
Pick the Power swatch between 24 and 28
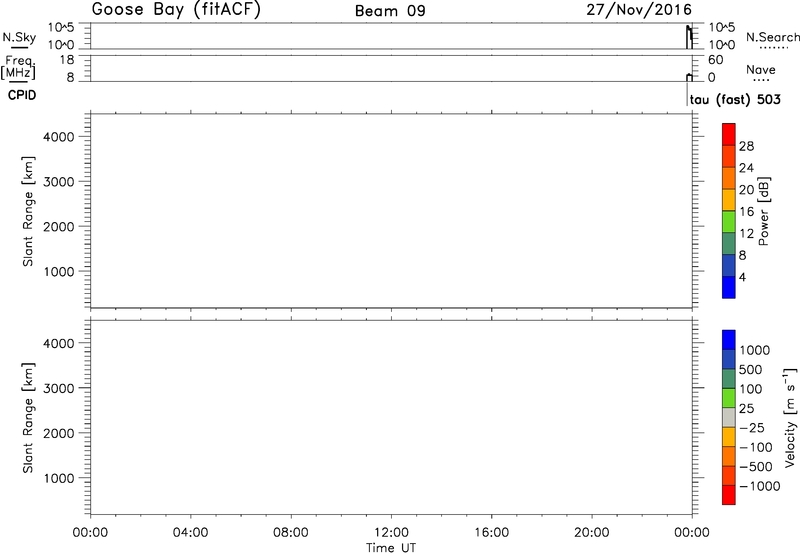(x=729, y=156)
